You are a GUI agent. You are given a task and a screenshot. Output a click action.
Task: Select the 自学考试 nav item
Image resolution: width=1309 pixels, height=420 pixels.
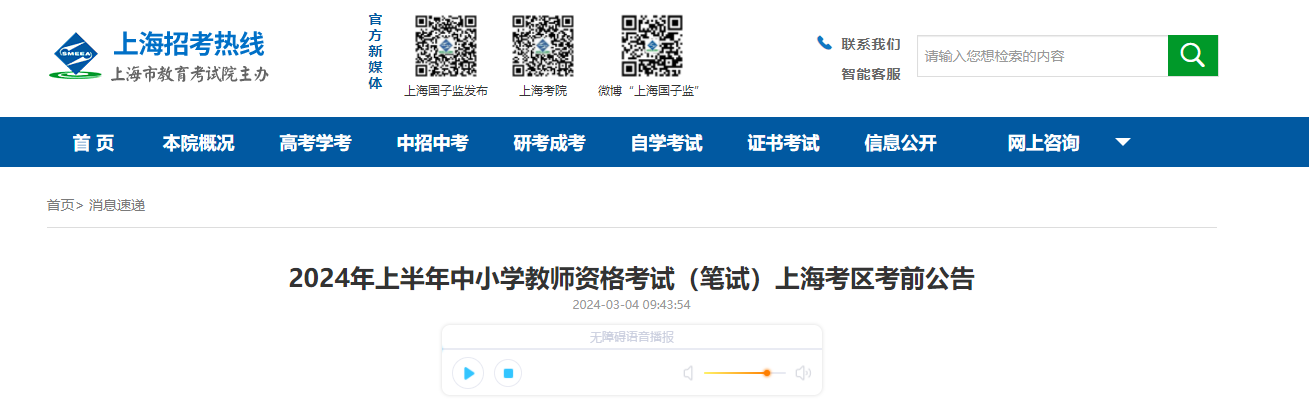point(666,143)
